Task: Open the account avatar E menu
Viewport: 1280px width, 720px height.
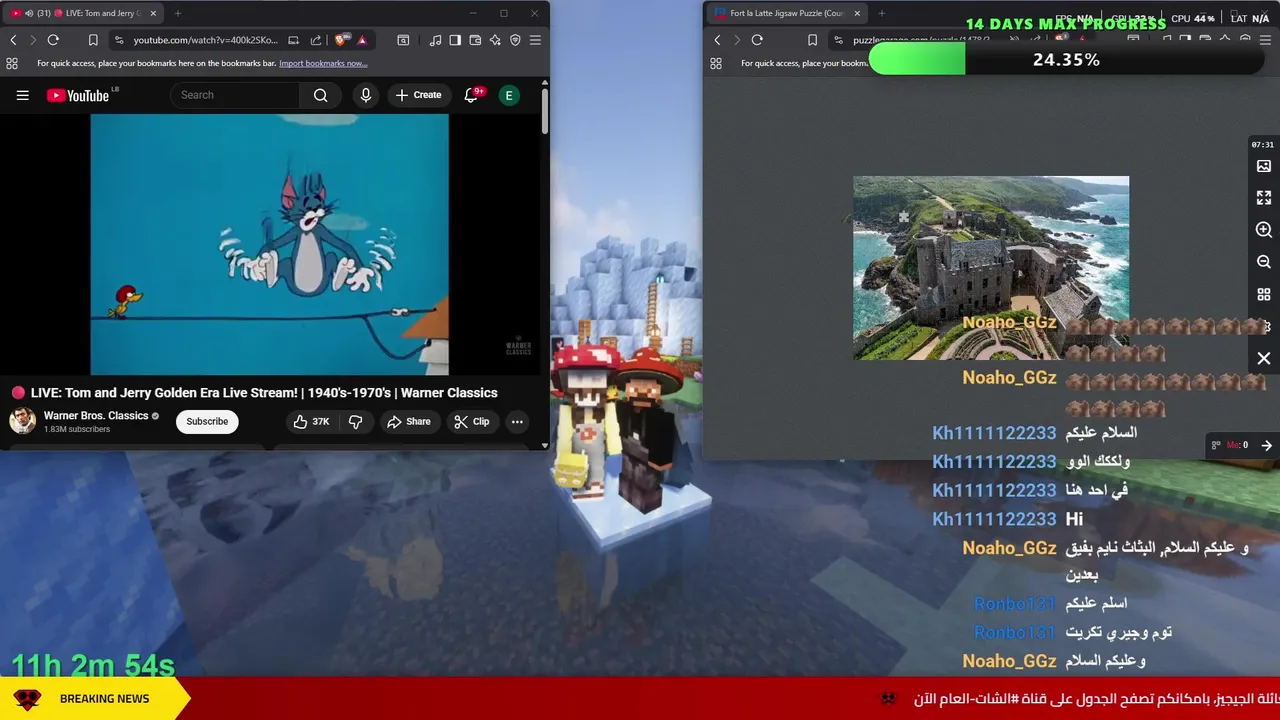Action: [x=509, y=95]
